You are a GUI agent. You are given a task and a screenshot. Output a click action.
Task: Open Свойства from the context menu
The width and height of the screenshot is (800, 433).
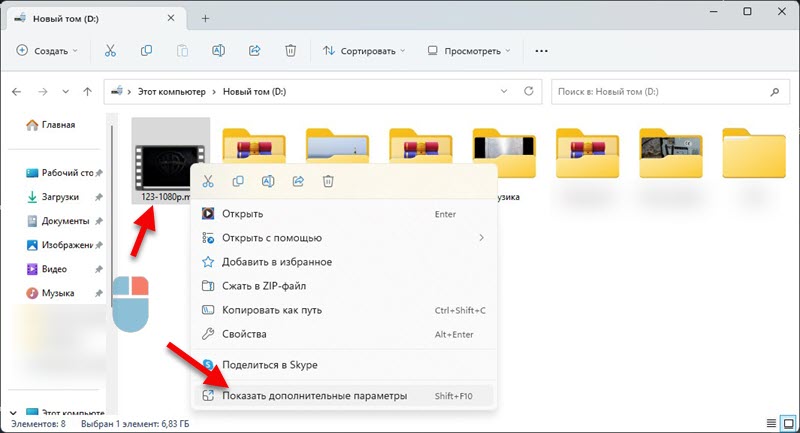pyautogui.click(x=244, y=334)
